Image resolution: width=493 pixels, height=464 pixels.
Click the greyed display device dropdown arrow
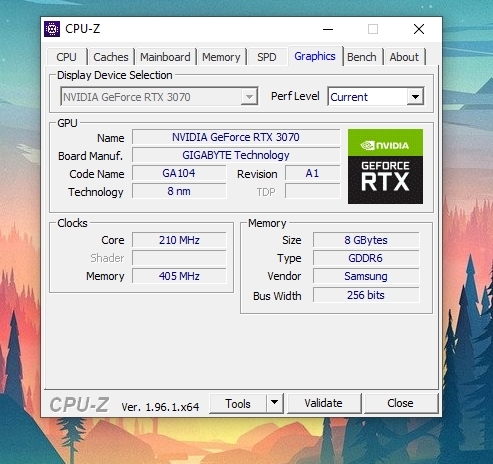(249, 97)
